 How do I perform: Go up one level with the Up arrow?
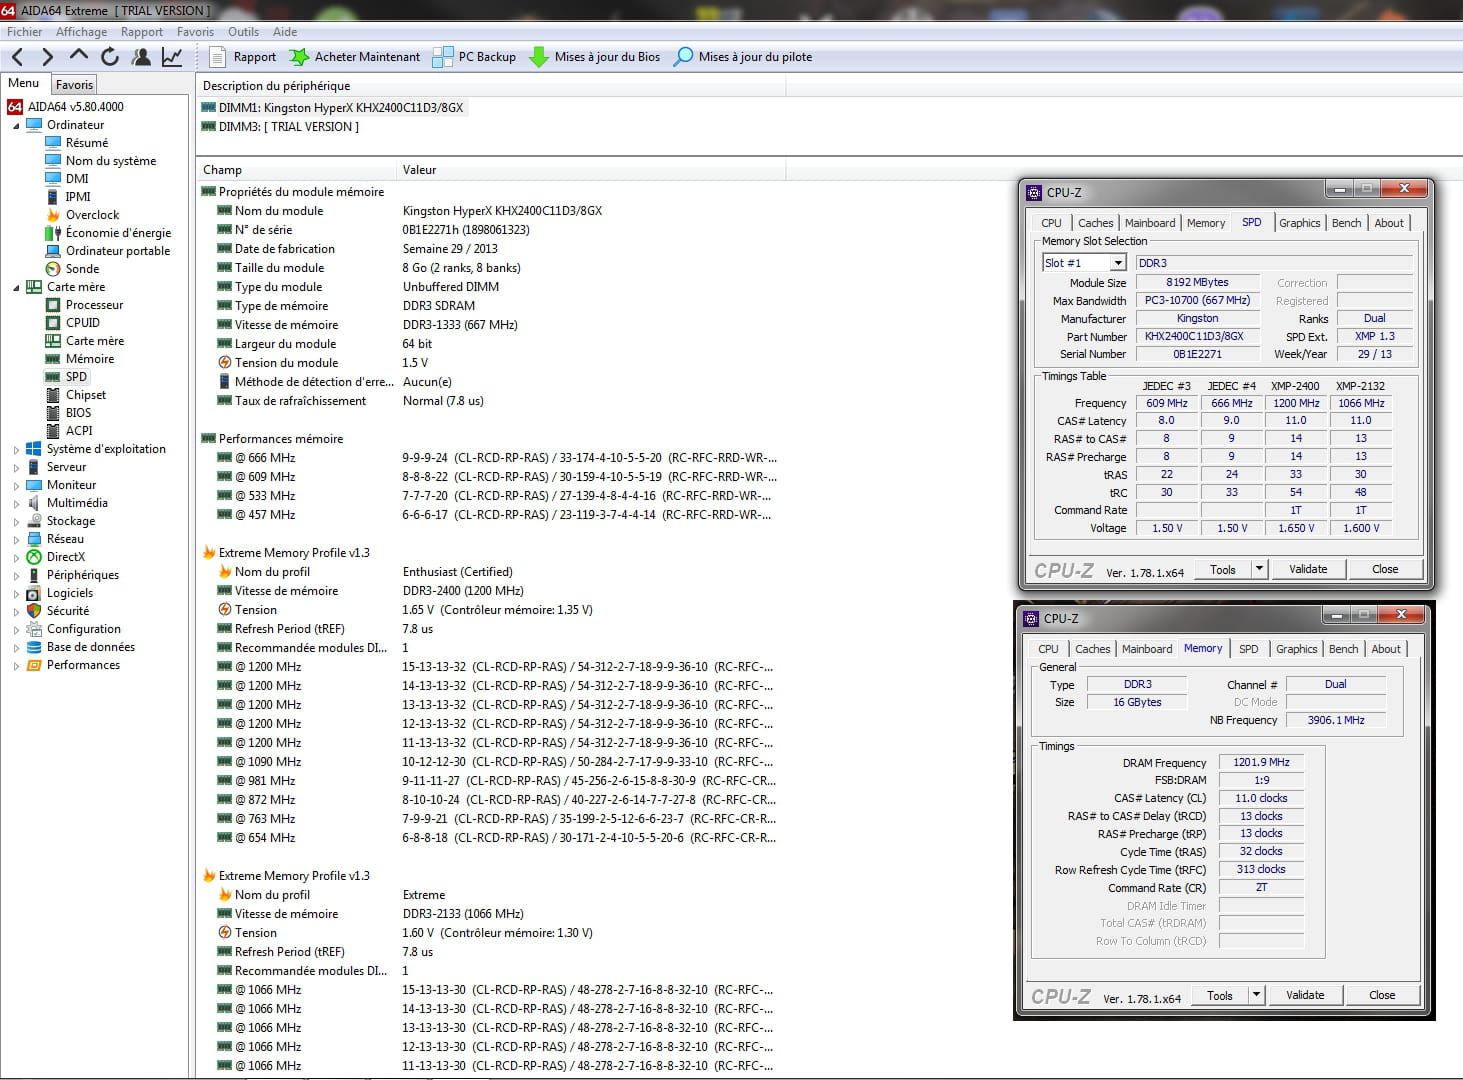(79, 56)
